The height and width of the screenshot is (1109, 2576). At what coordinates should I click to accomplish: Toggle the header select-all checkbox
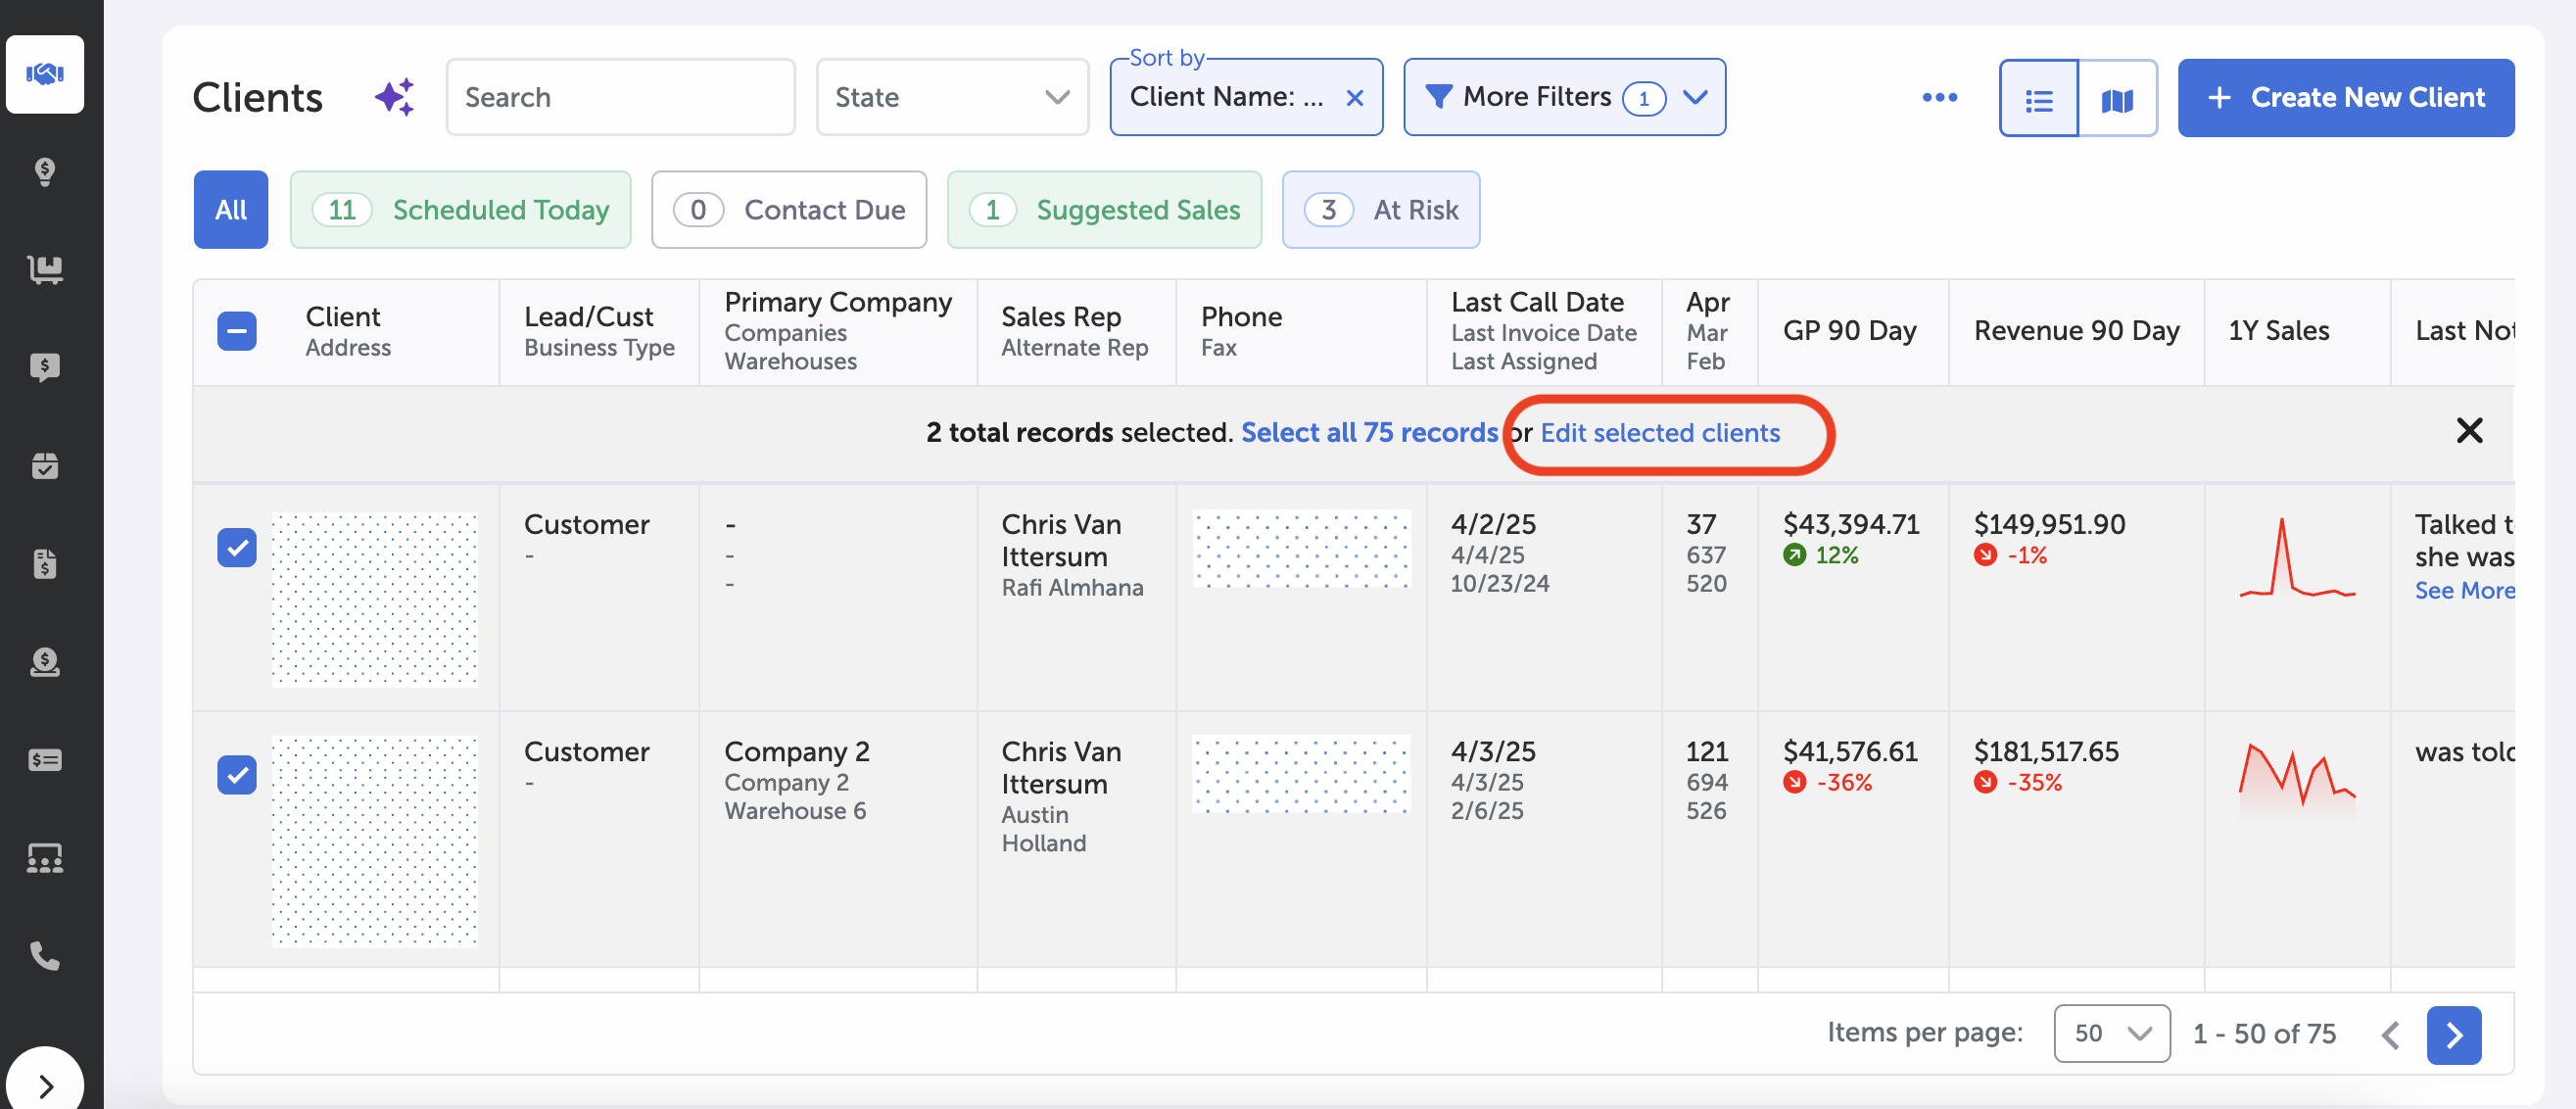click(237, 331)
